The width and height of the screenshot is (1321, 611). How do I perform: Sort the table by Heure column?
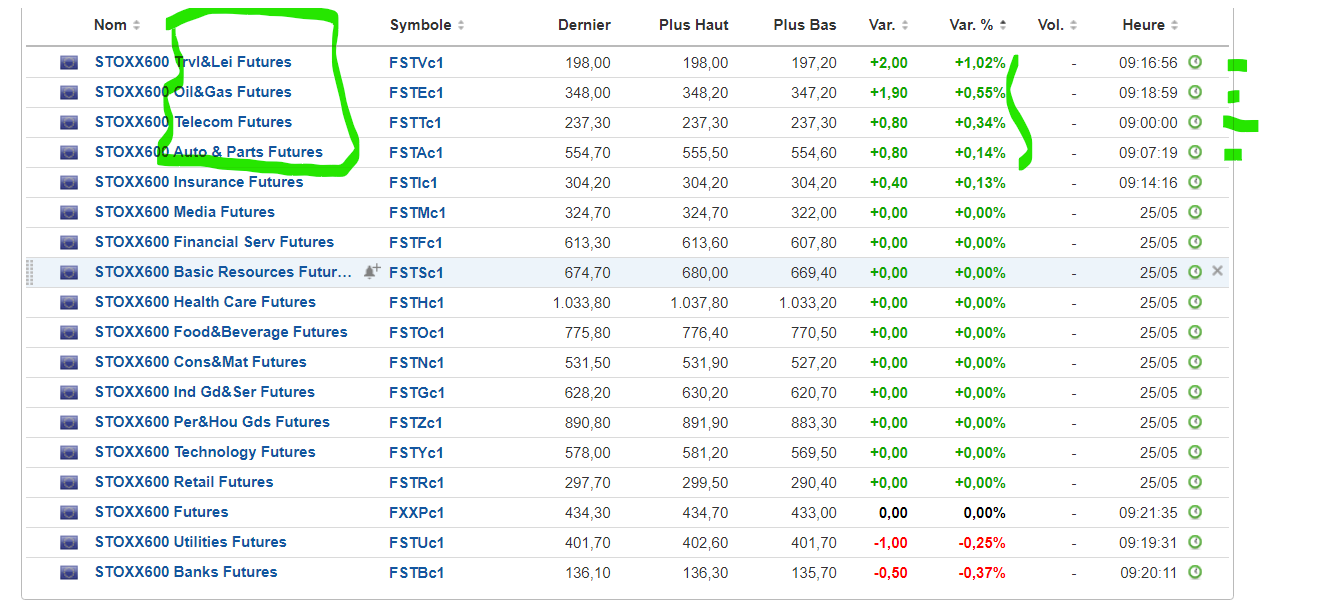click(x=1174, y=25)
